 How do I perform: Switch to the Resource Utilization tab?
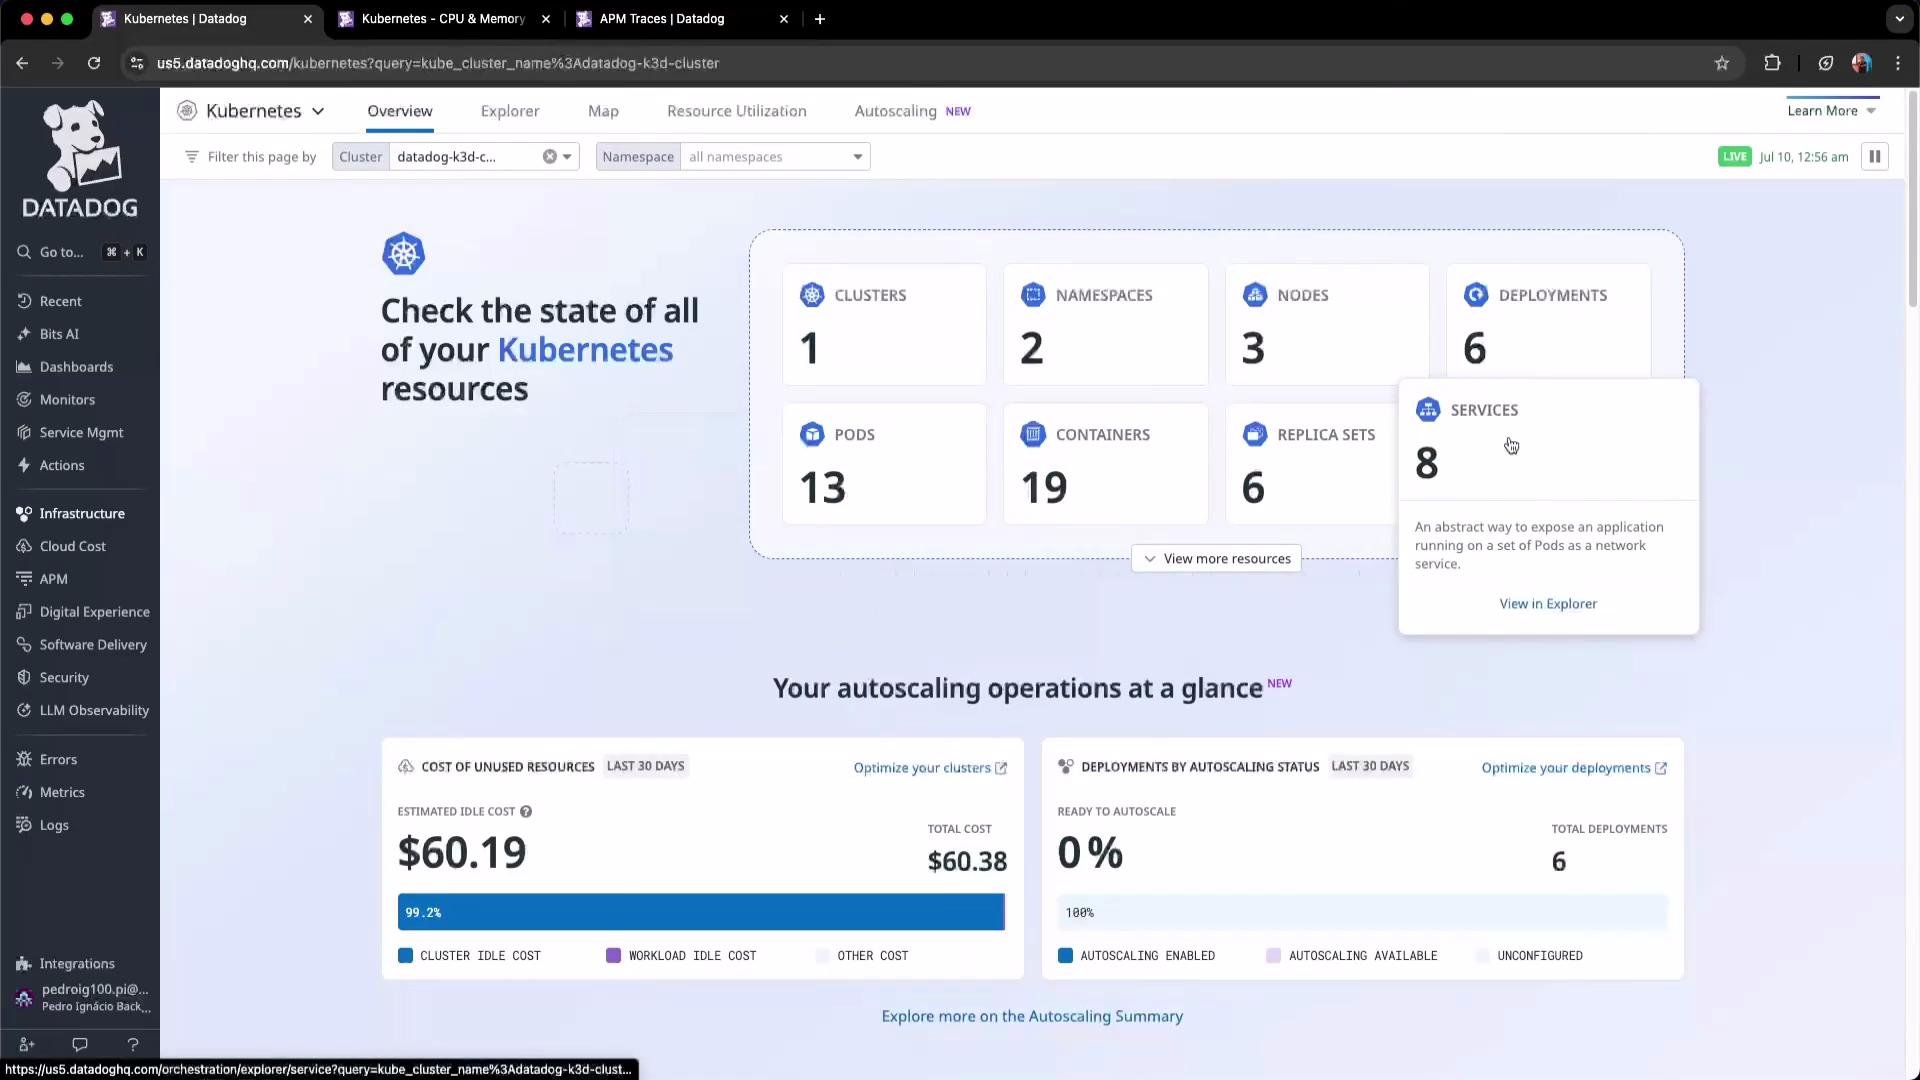point(737,111)
